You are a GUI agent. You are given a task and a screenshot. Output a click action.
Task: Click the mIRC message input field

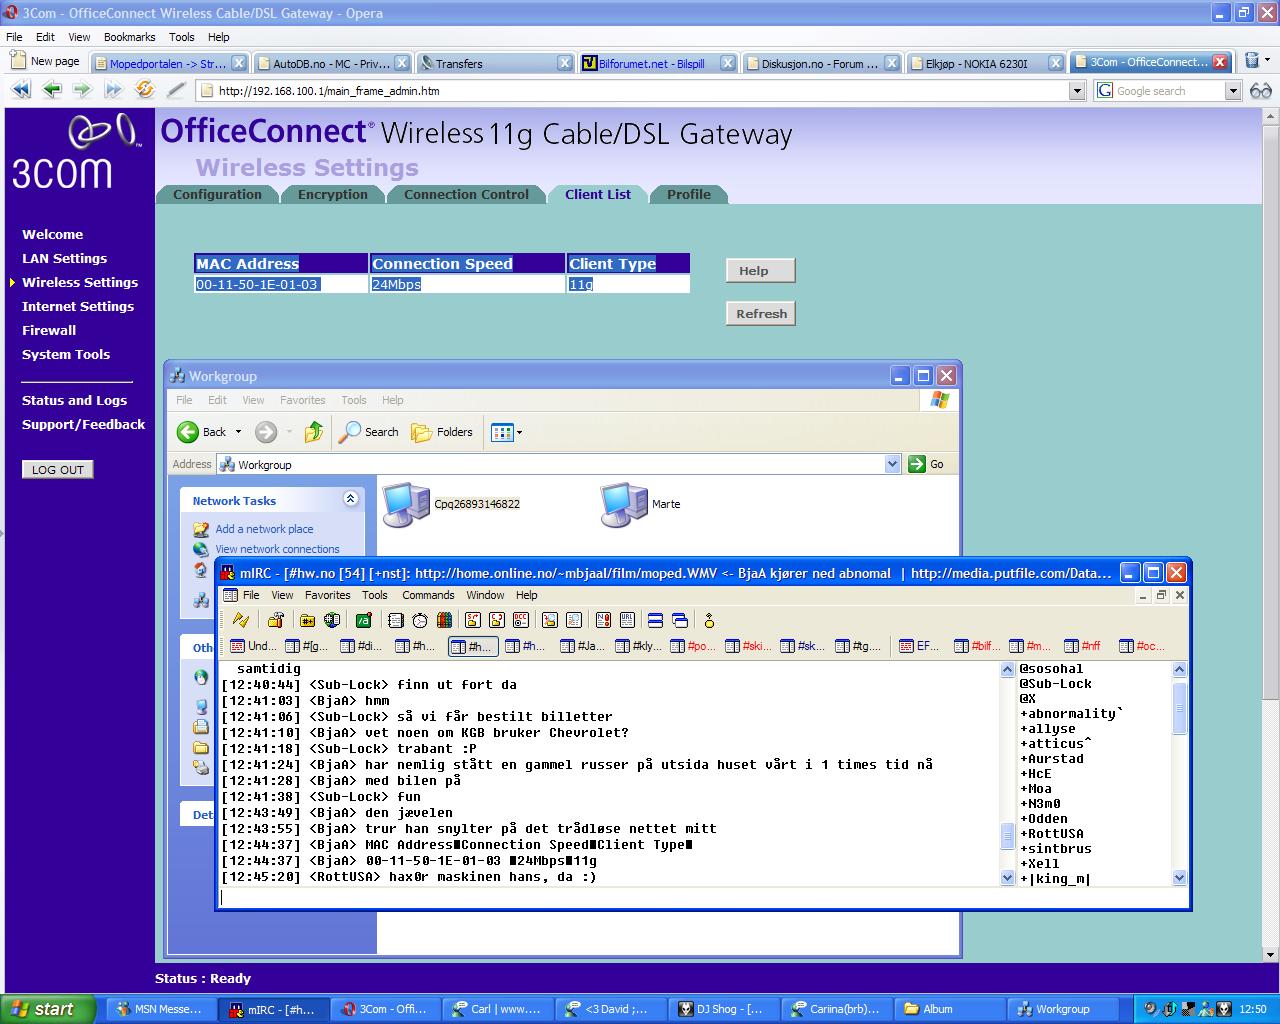coord(703,898)
